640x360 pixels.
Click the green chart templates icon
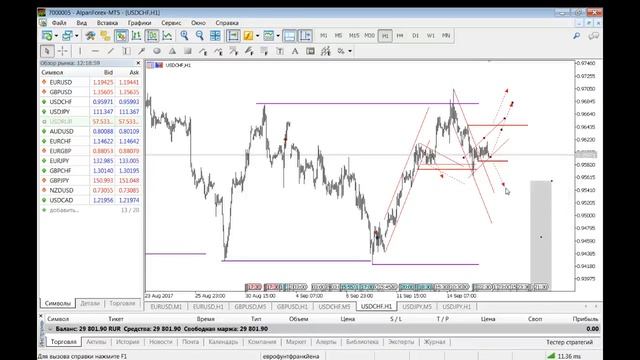pos(269,36)
